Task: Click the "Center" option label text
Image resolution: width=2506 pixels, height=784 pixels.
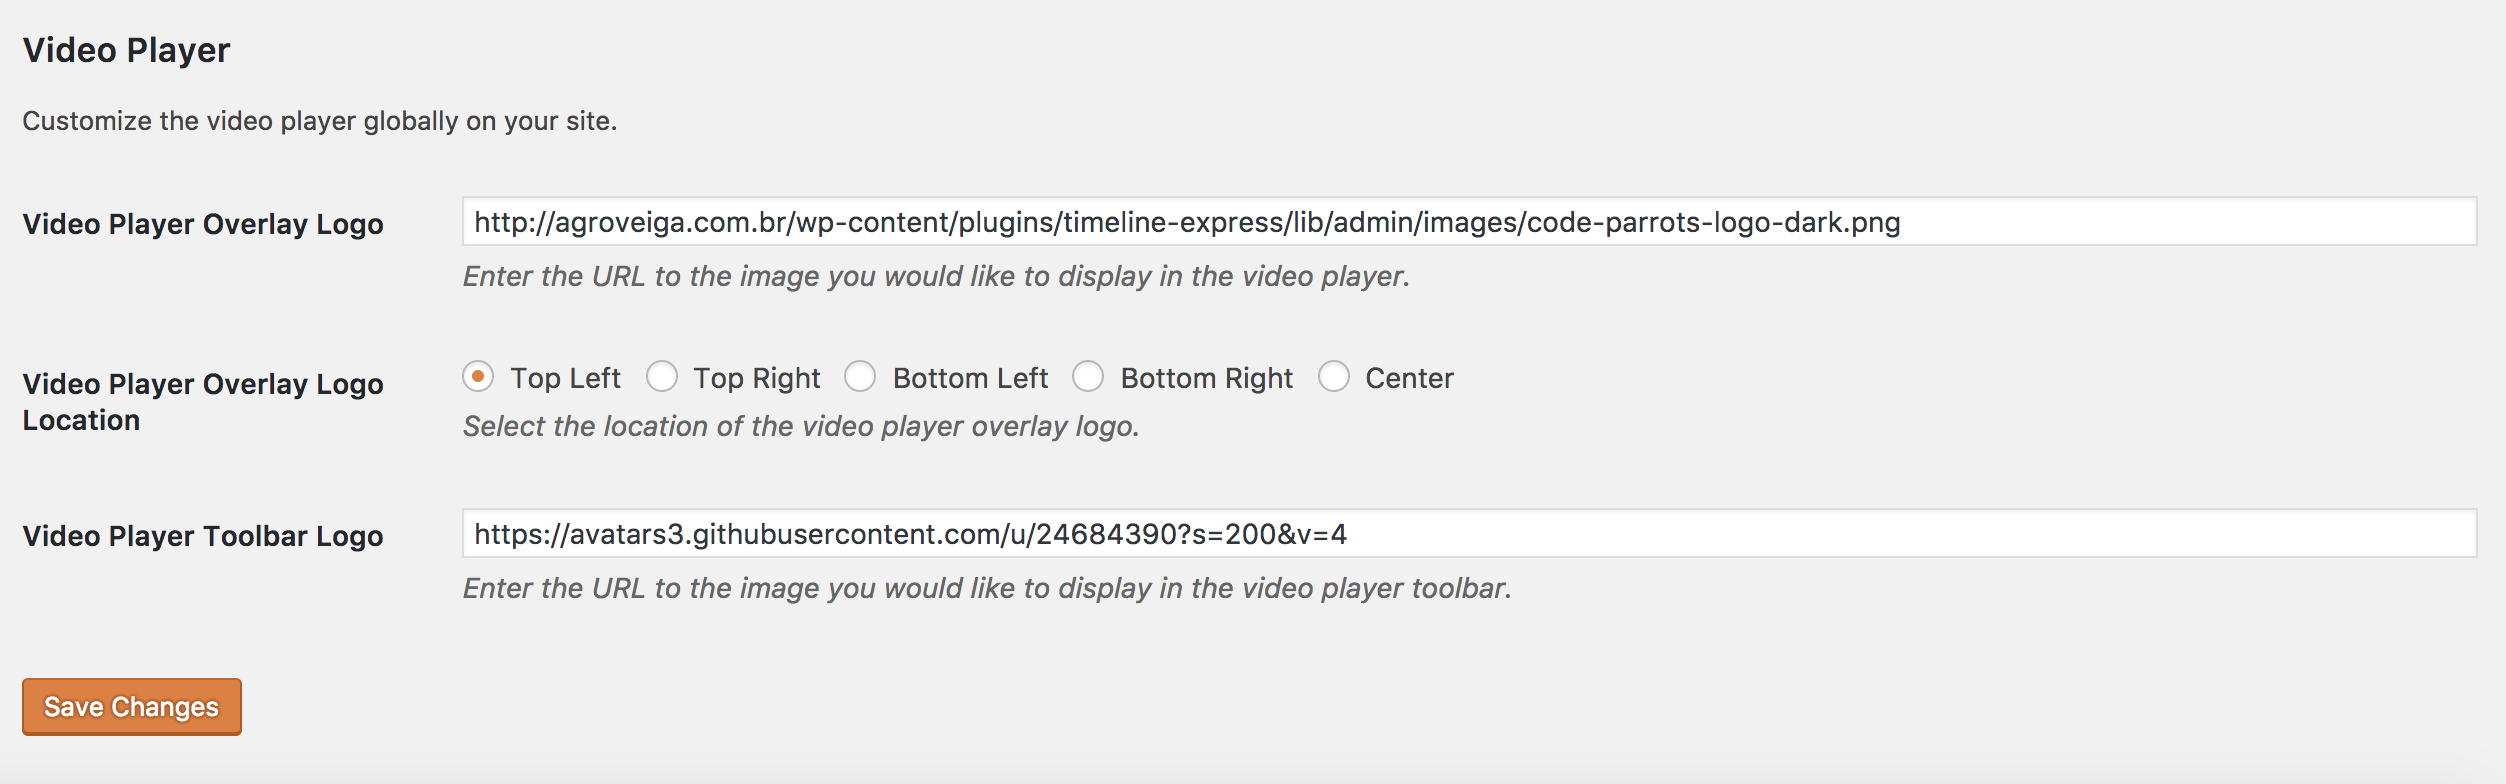Action: (x=1409, y=378)
